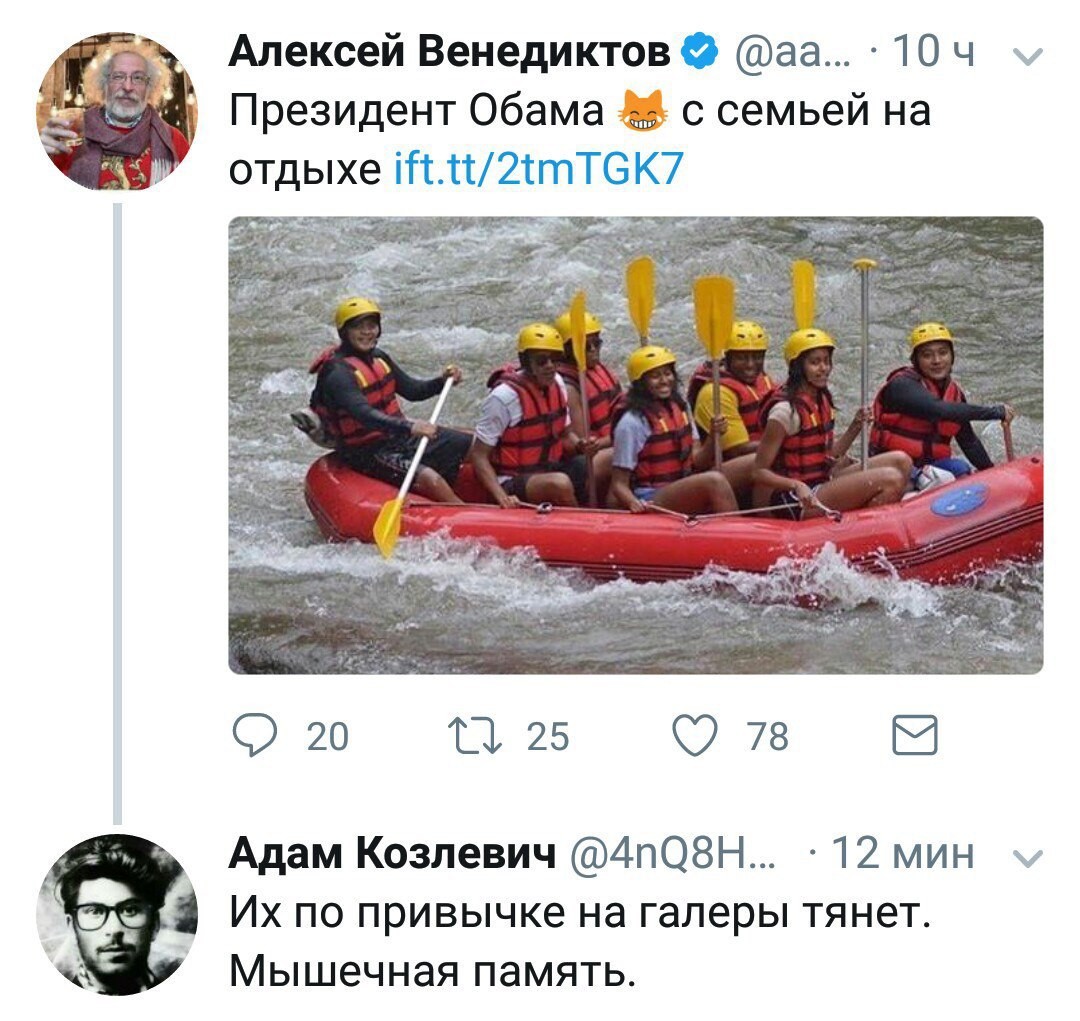
Task: Click the @4nQ8H... handle text
Action: coord(673,854)
